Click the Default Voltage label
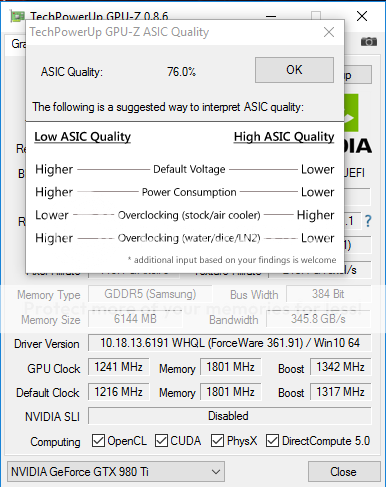The image size is (386, 487). coord(189,169)
